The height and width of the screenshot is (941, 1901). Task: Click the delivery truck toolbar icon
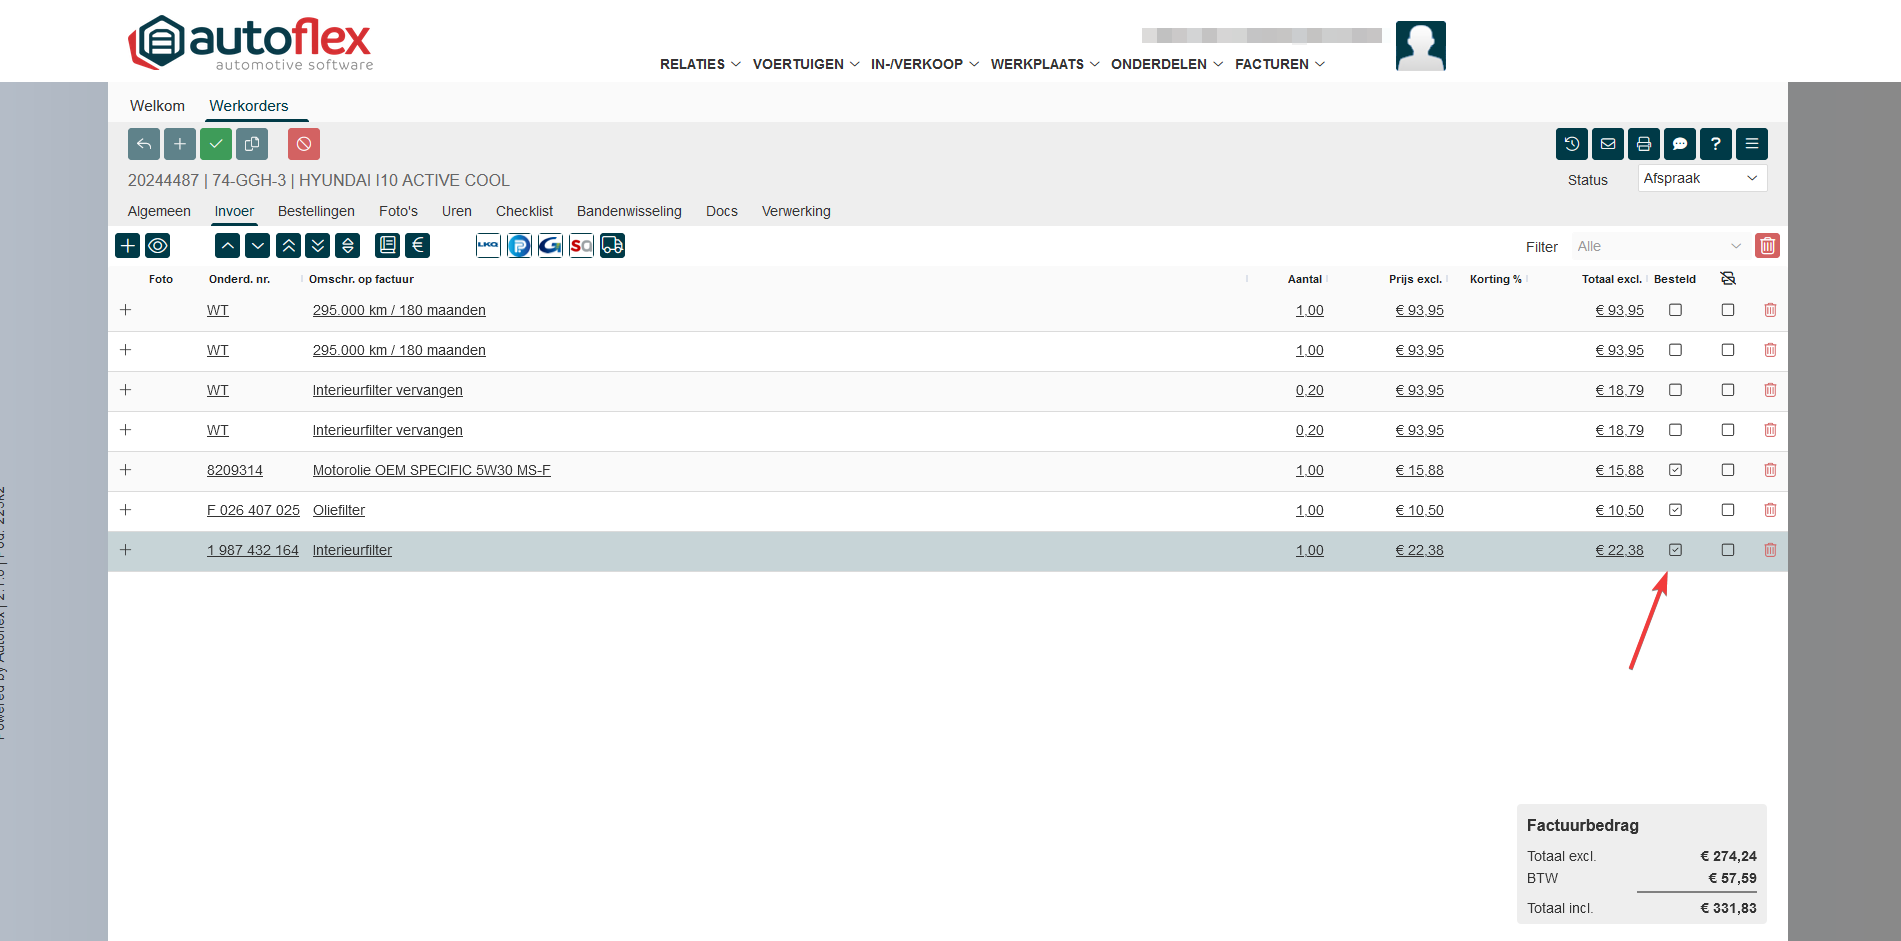click(612, 245)
